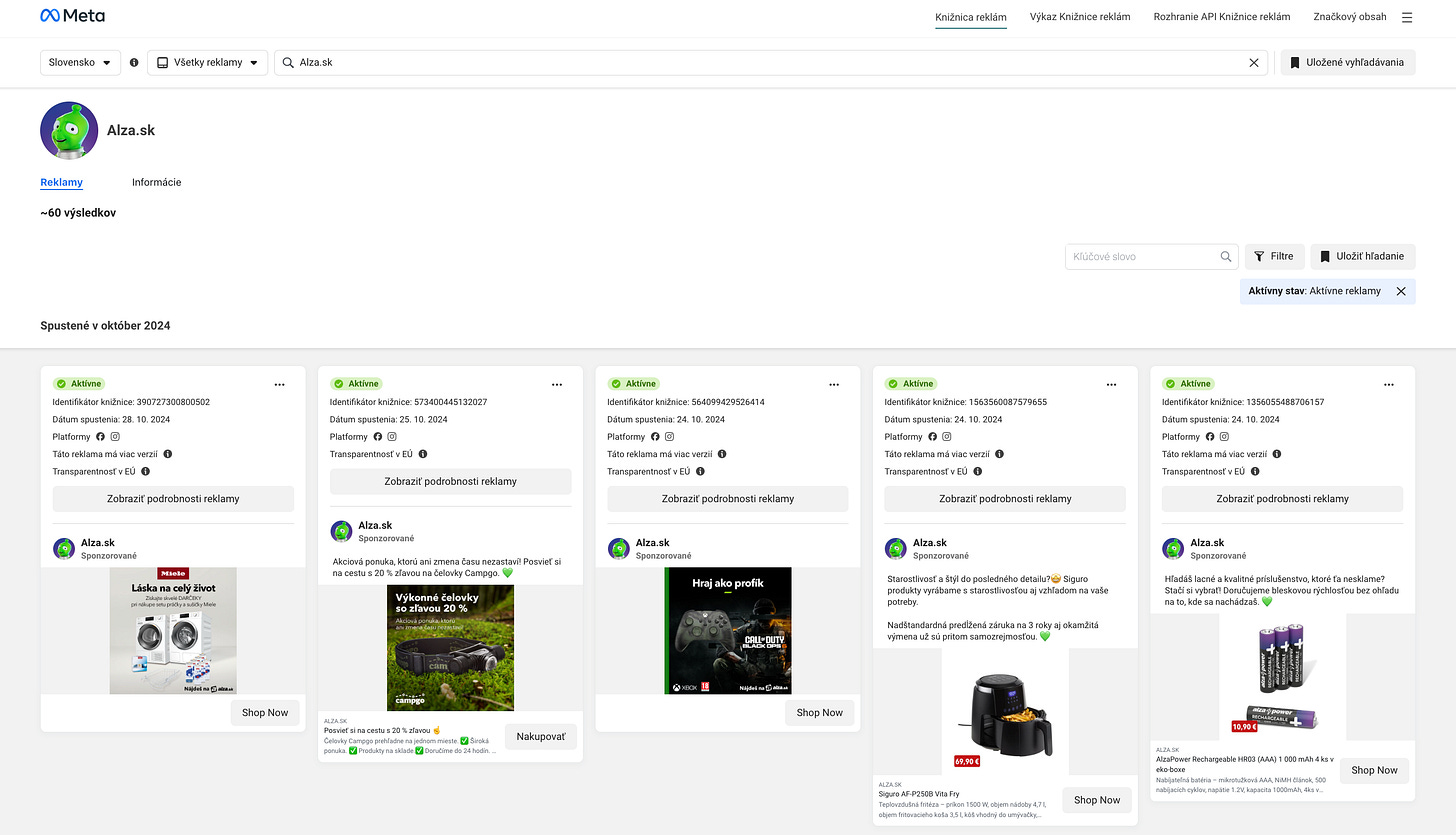
Task: Click 'Siguro AF-P250B Vita Fry' product title
Action: [919, 795]
